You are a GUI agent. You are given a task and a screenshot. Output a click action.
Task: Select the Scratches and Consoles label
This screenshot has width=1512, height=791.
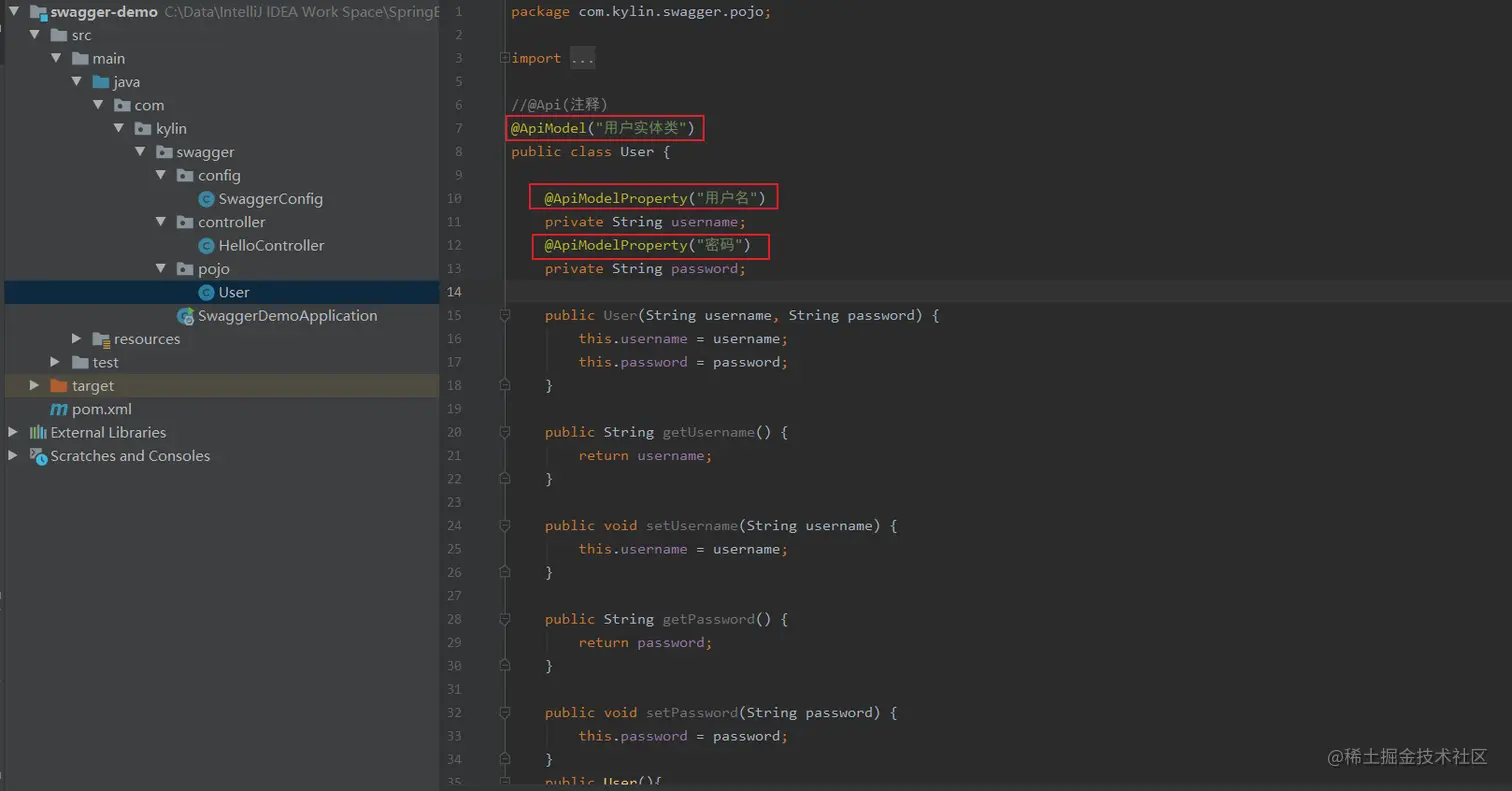[131, 455]
